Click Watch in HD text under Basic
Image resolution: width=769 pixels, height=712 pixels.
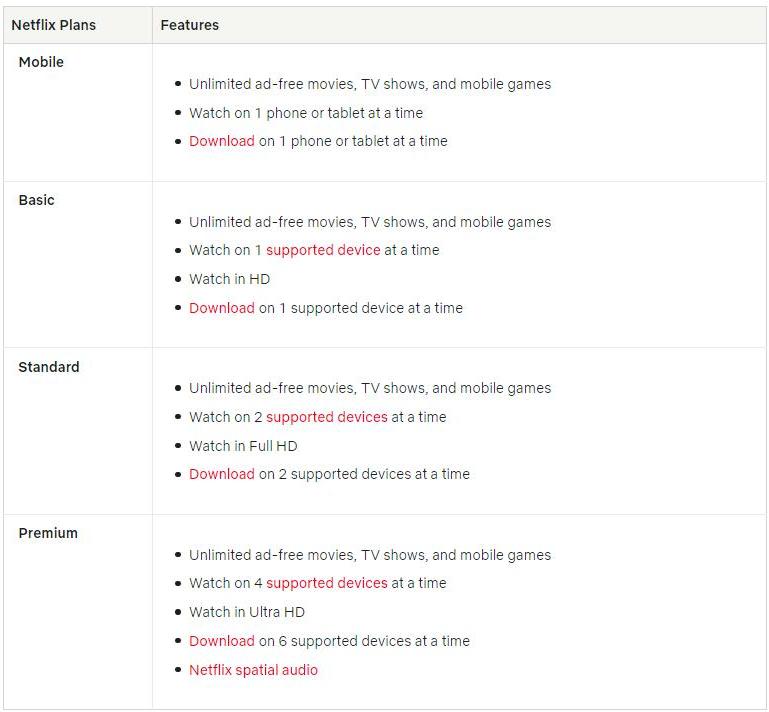(x=230, y=279)
